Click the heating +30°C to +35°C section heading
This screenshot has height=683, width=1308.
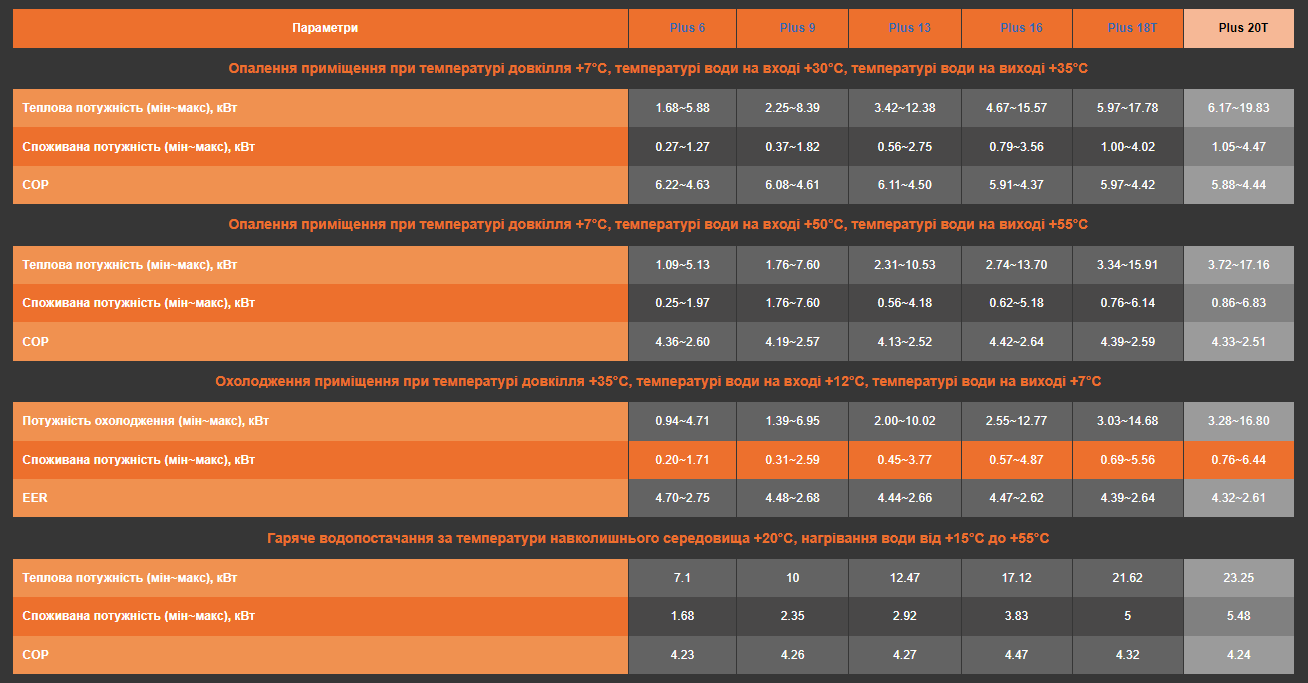pos(657,69)
